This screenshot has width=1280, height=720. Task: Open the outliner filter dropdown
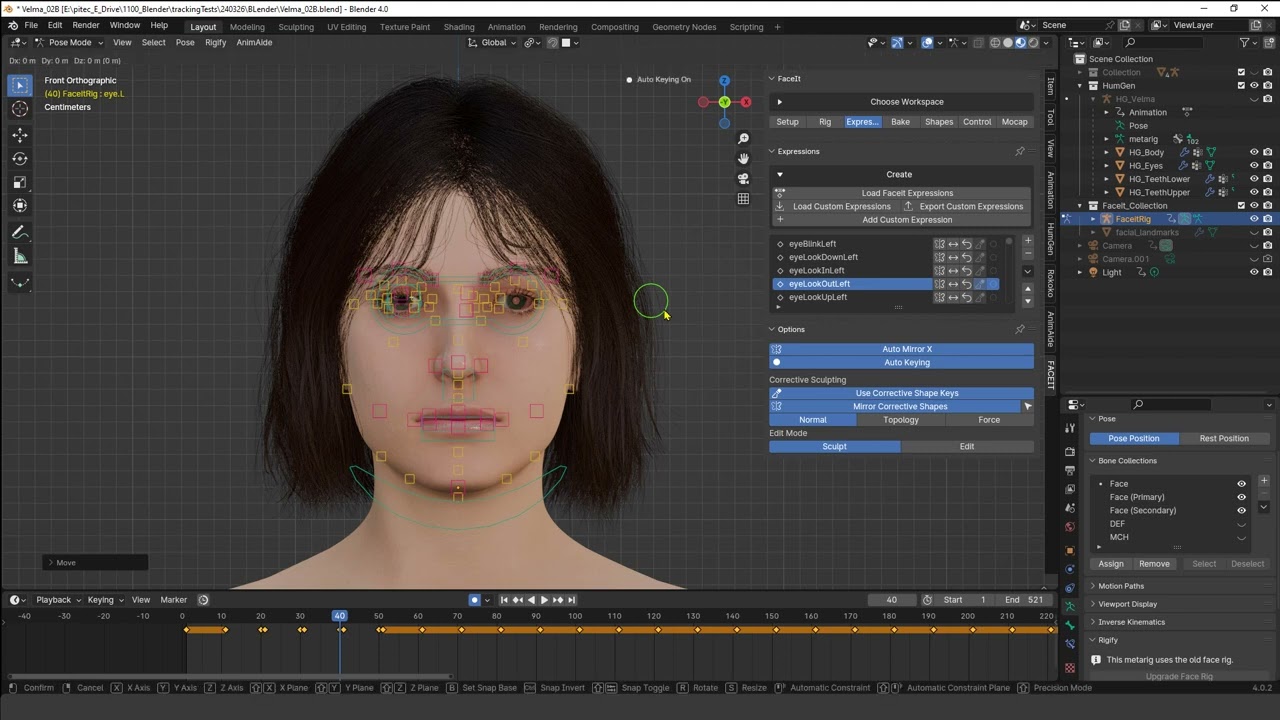1248,42
